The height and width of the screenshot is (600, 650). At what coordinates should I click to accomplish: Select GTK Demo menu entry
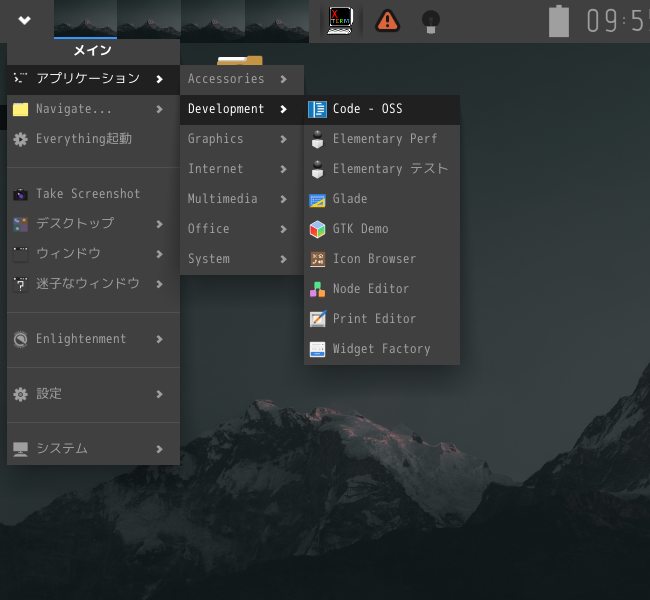point(382,229)
